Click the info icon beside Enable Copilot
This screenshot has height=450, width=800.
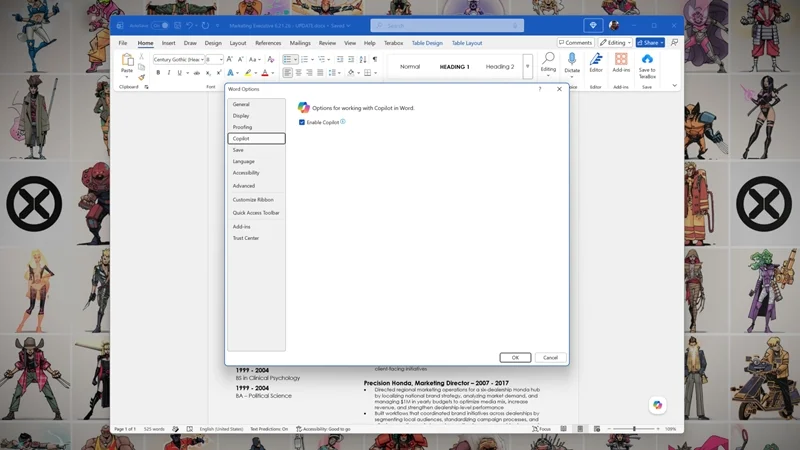(343, 121)
